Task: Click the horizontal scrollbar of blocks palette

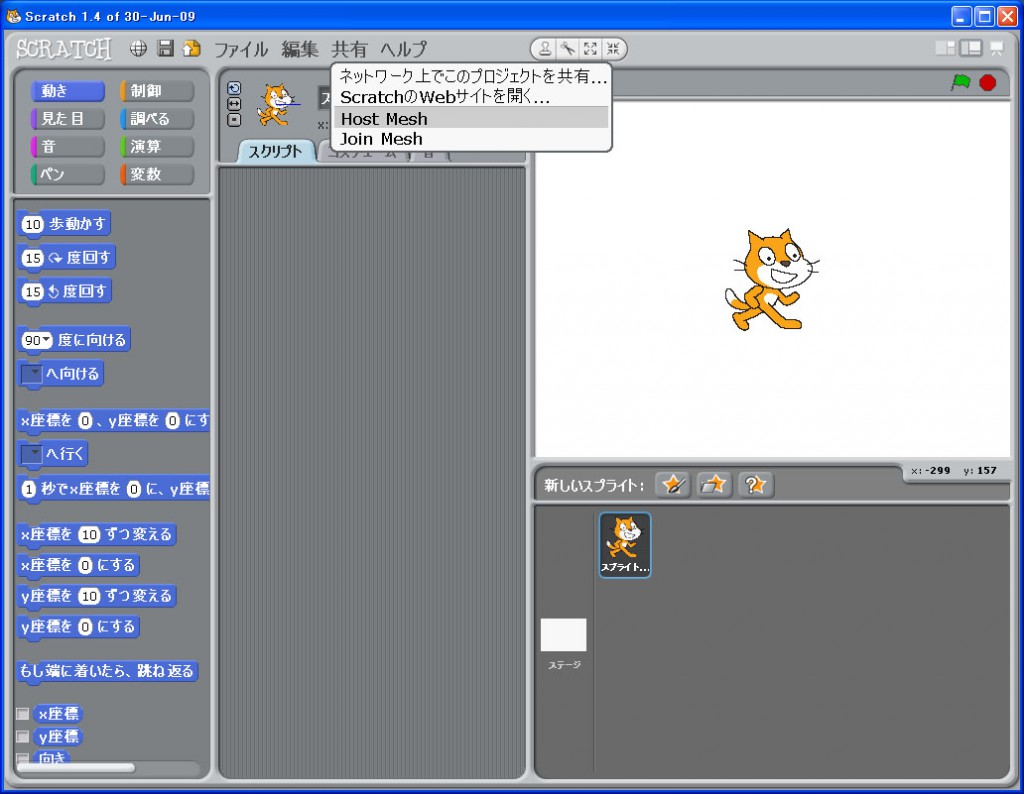Action: point(76,768)
